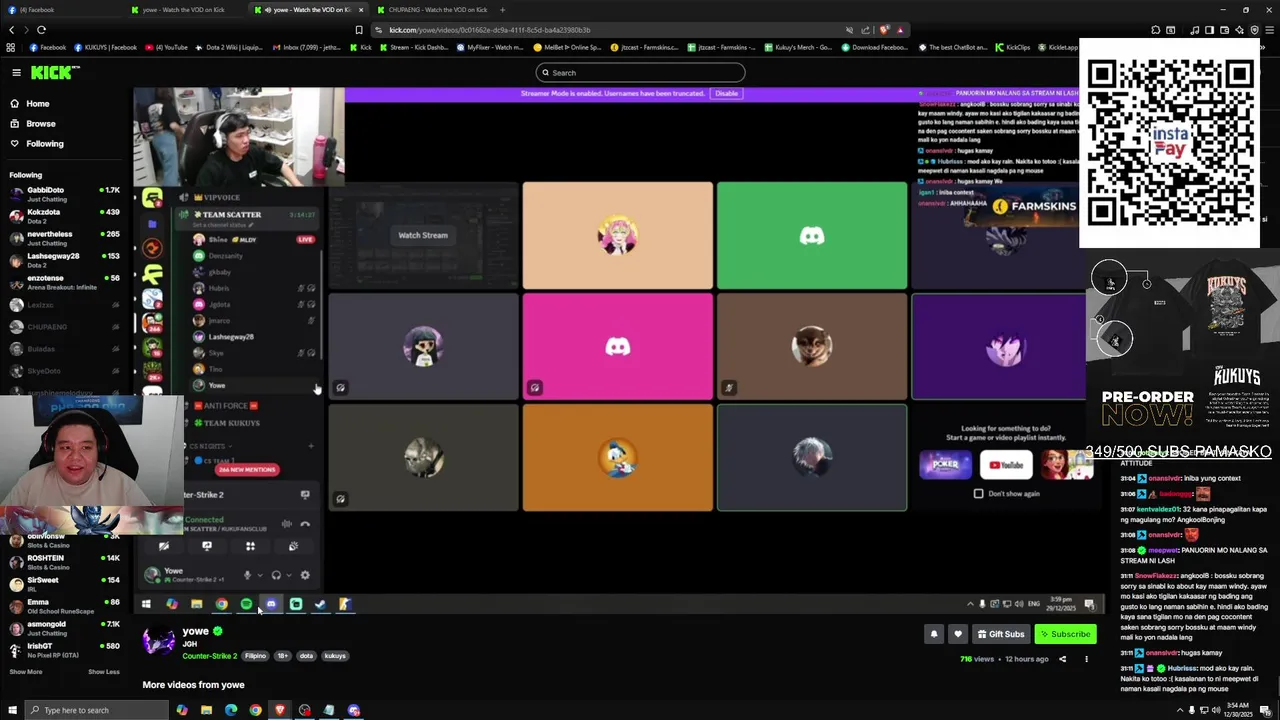Open browser extensions puzzle icon

click(x=1156, y=30)
